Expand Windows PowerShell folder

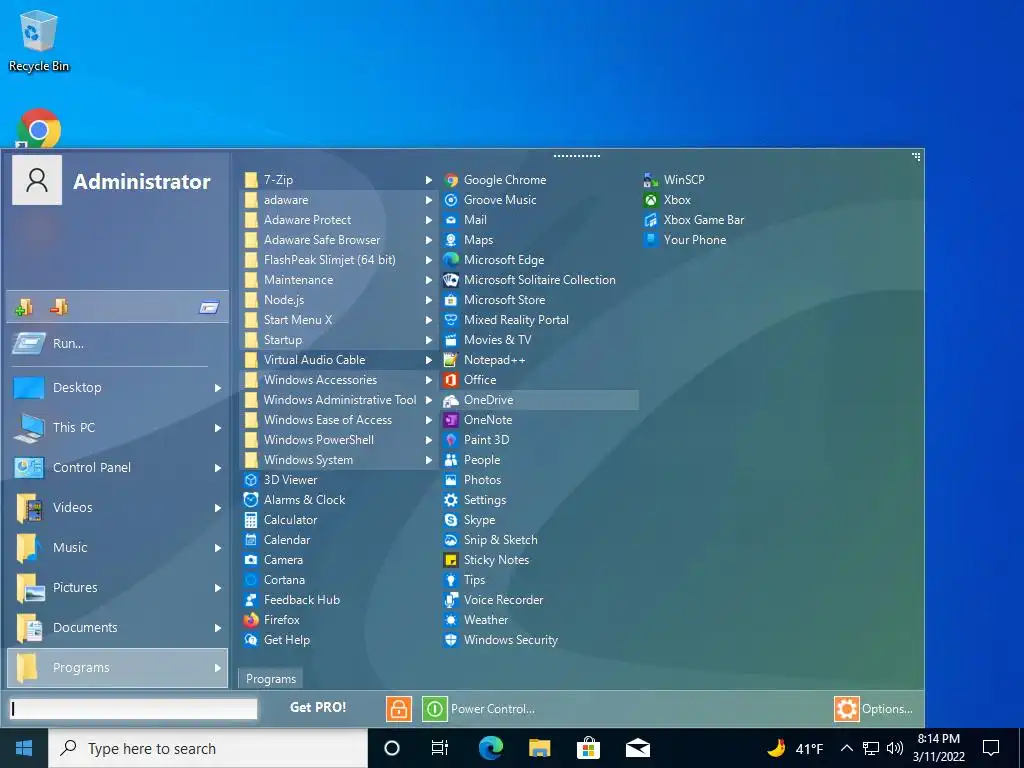point(338,440)
